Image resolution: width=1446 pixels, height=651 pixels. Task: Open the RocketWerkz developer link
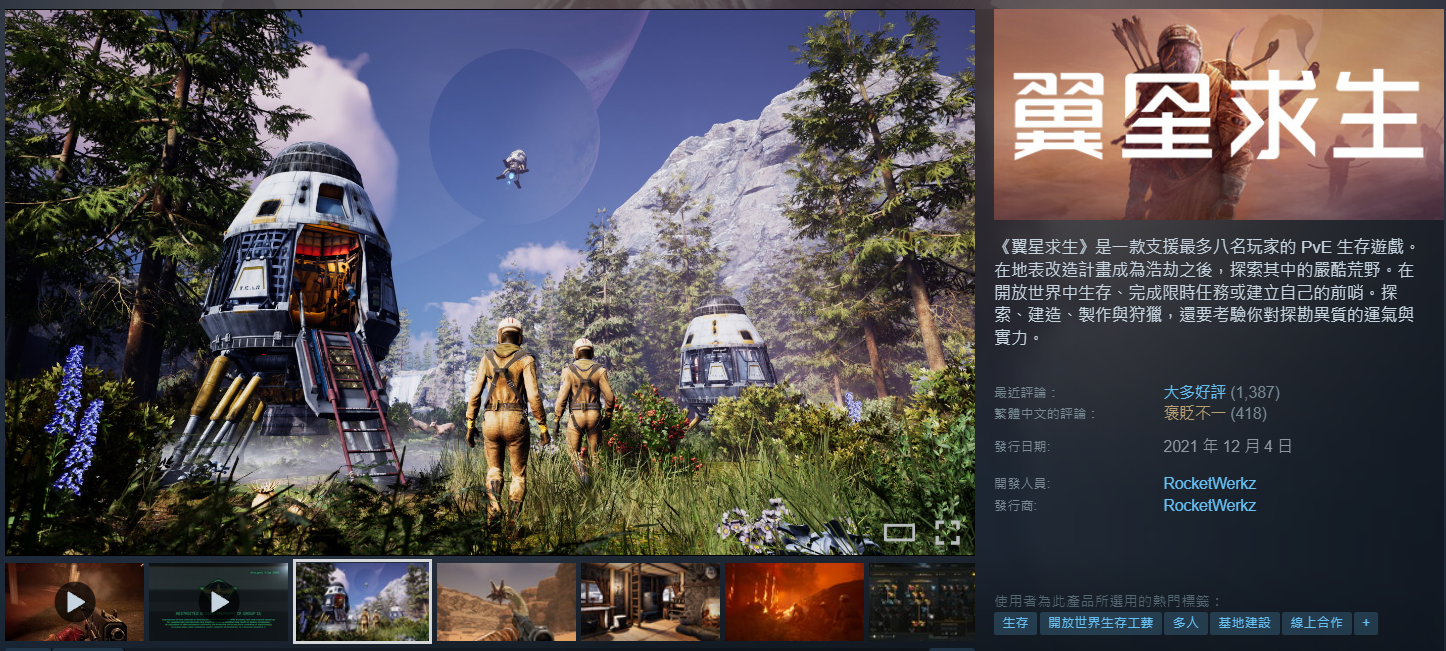1209,483
